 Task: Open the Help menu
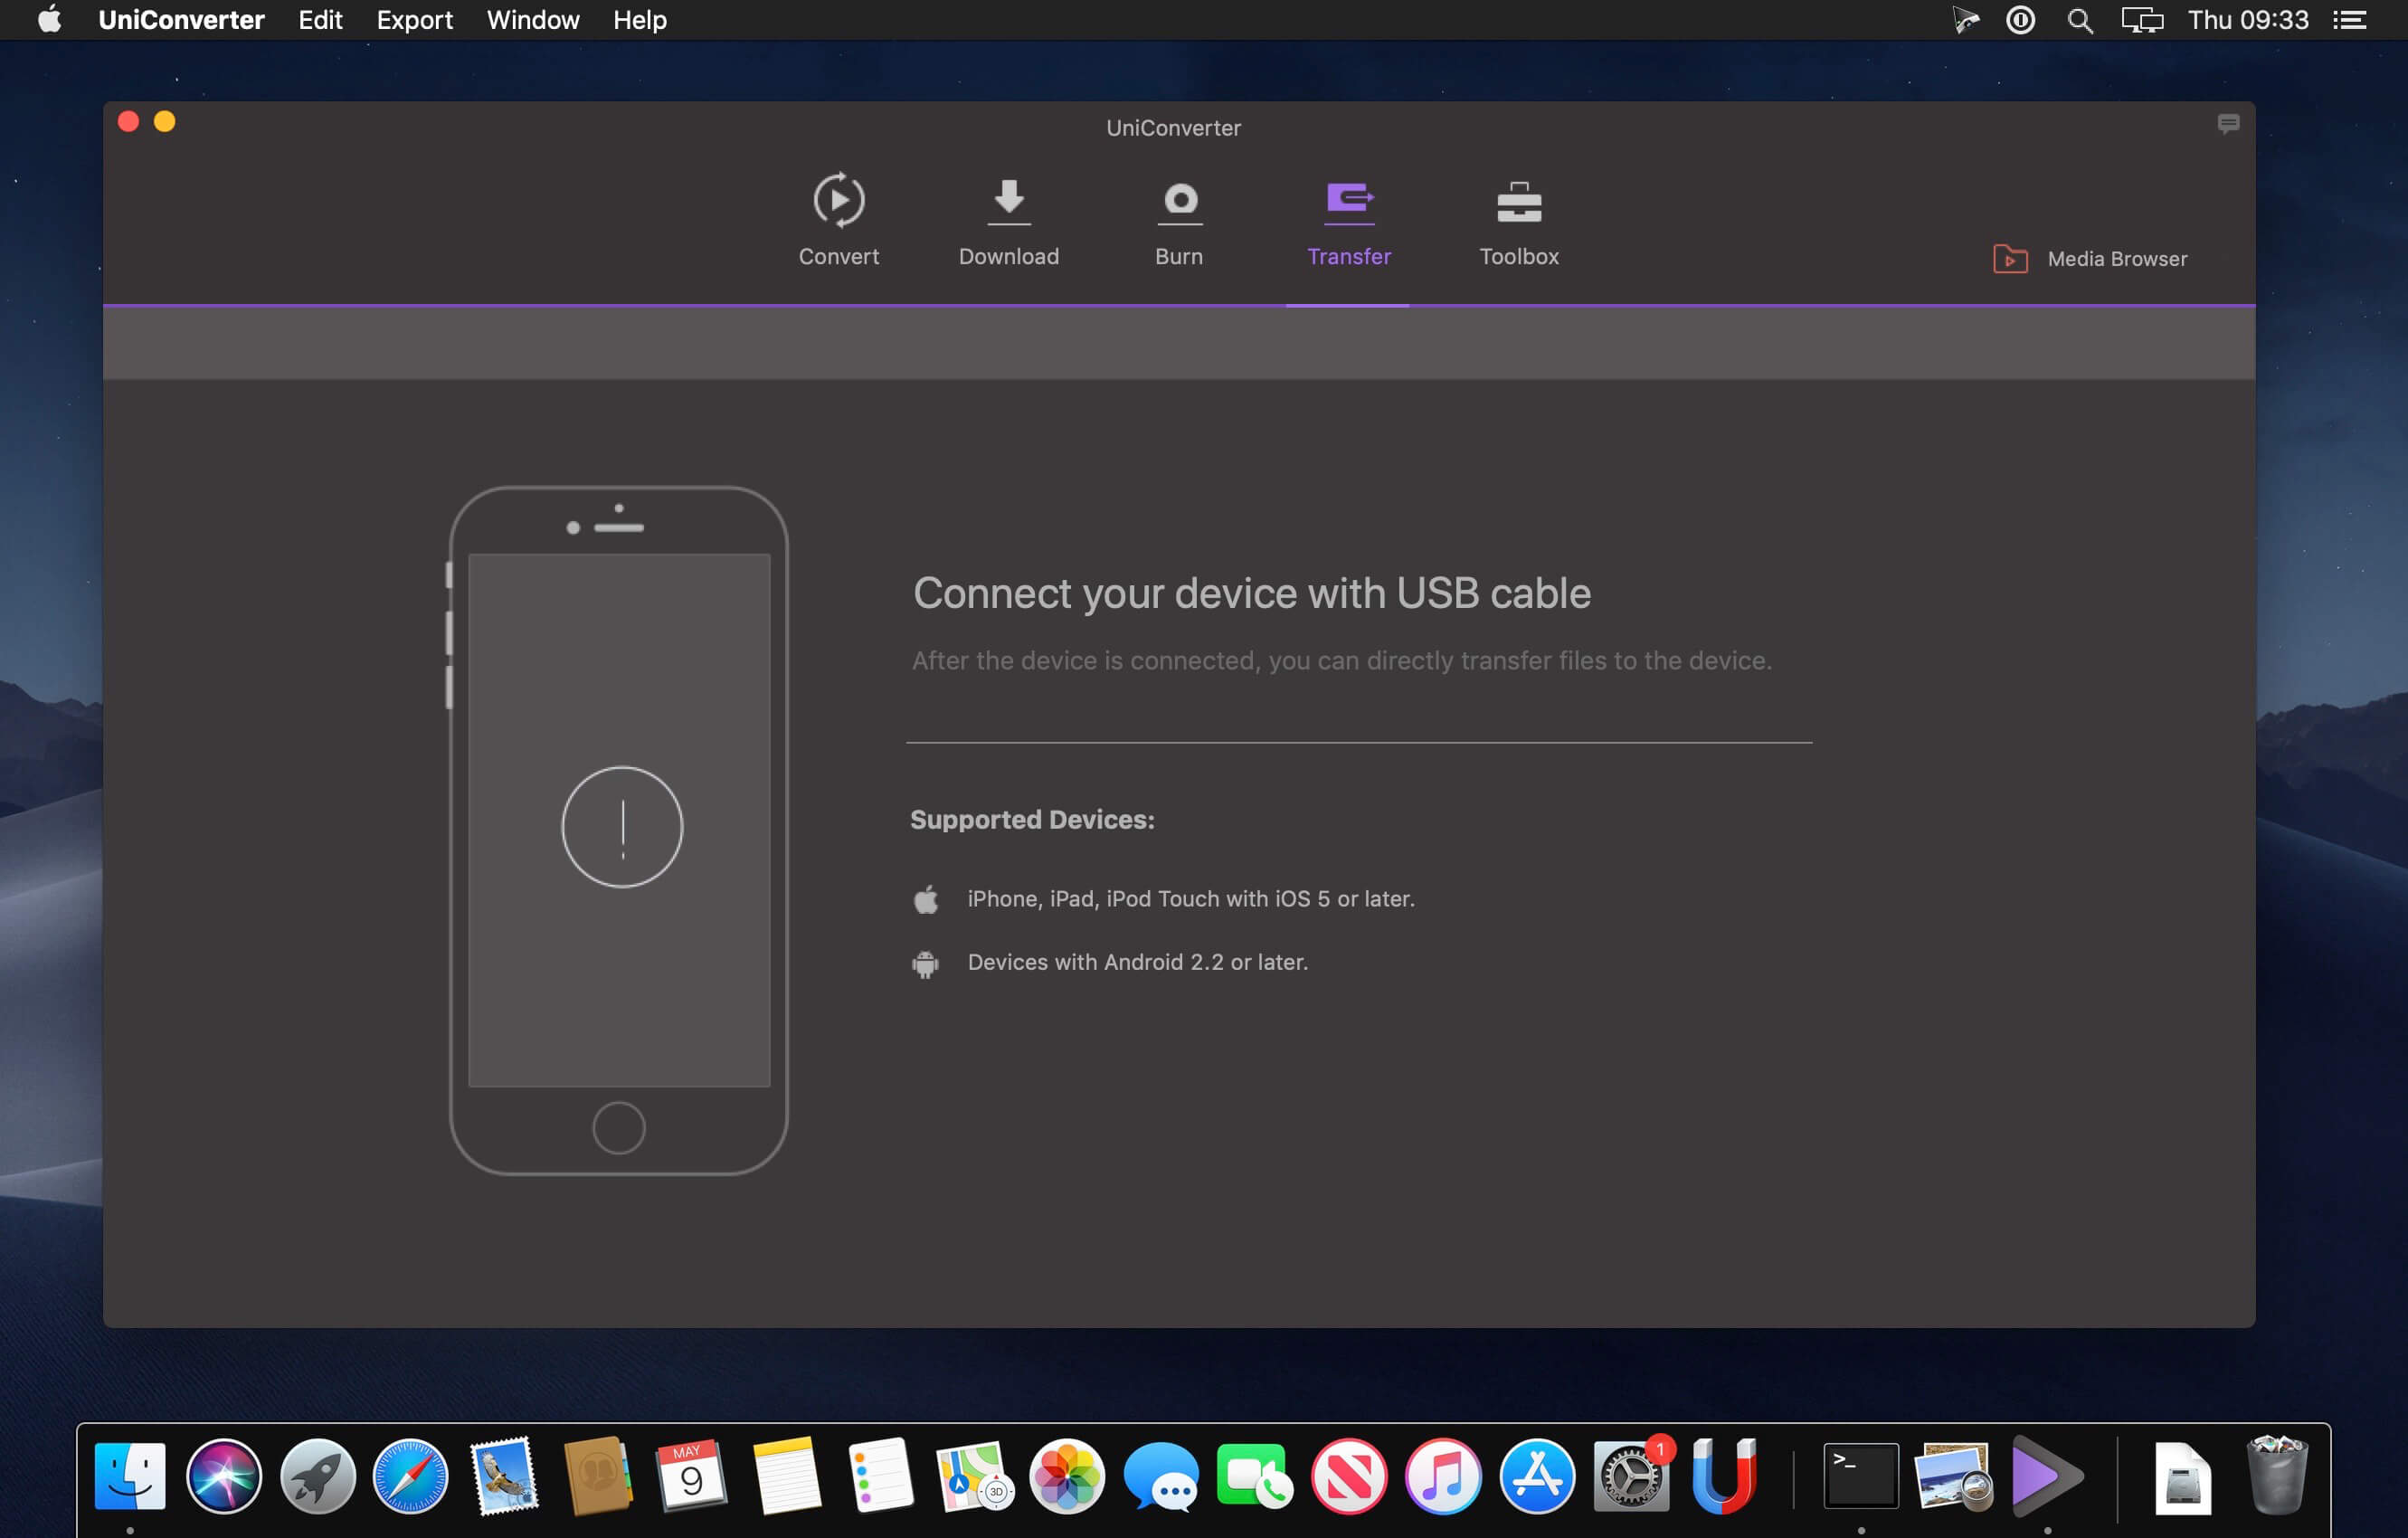639,20
